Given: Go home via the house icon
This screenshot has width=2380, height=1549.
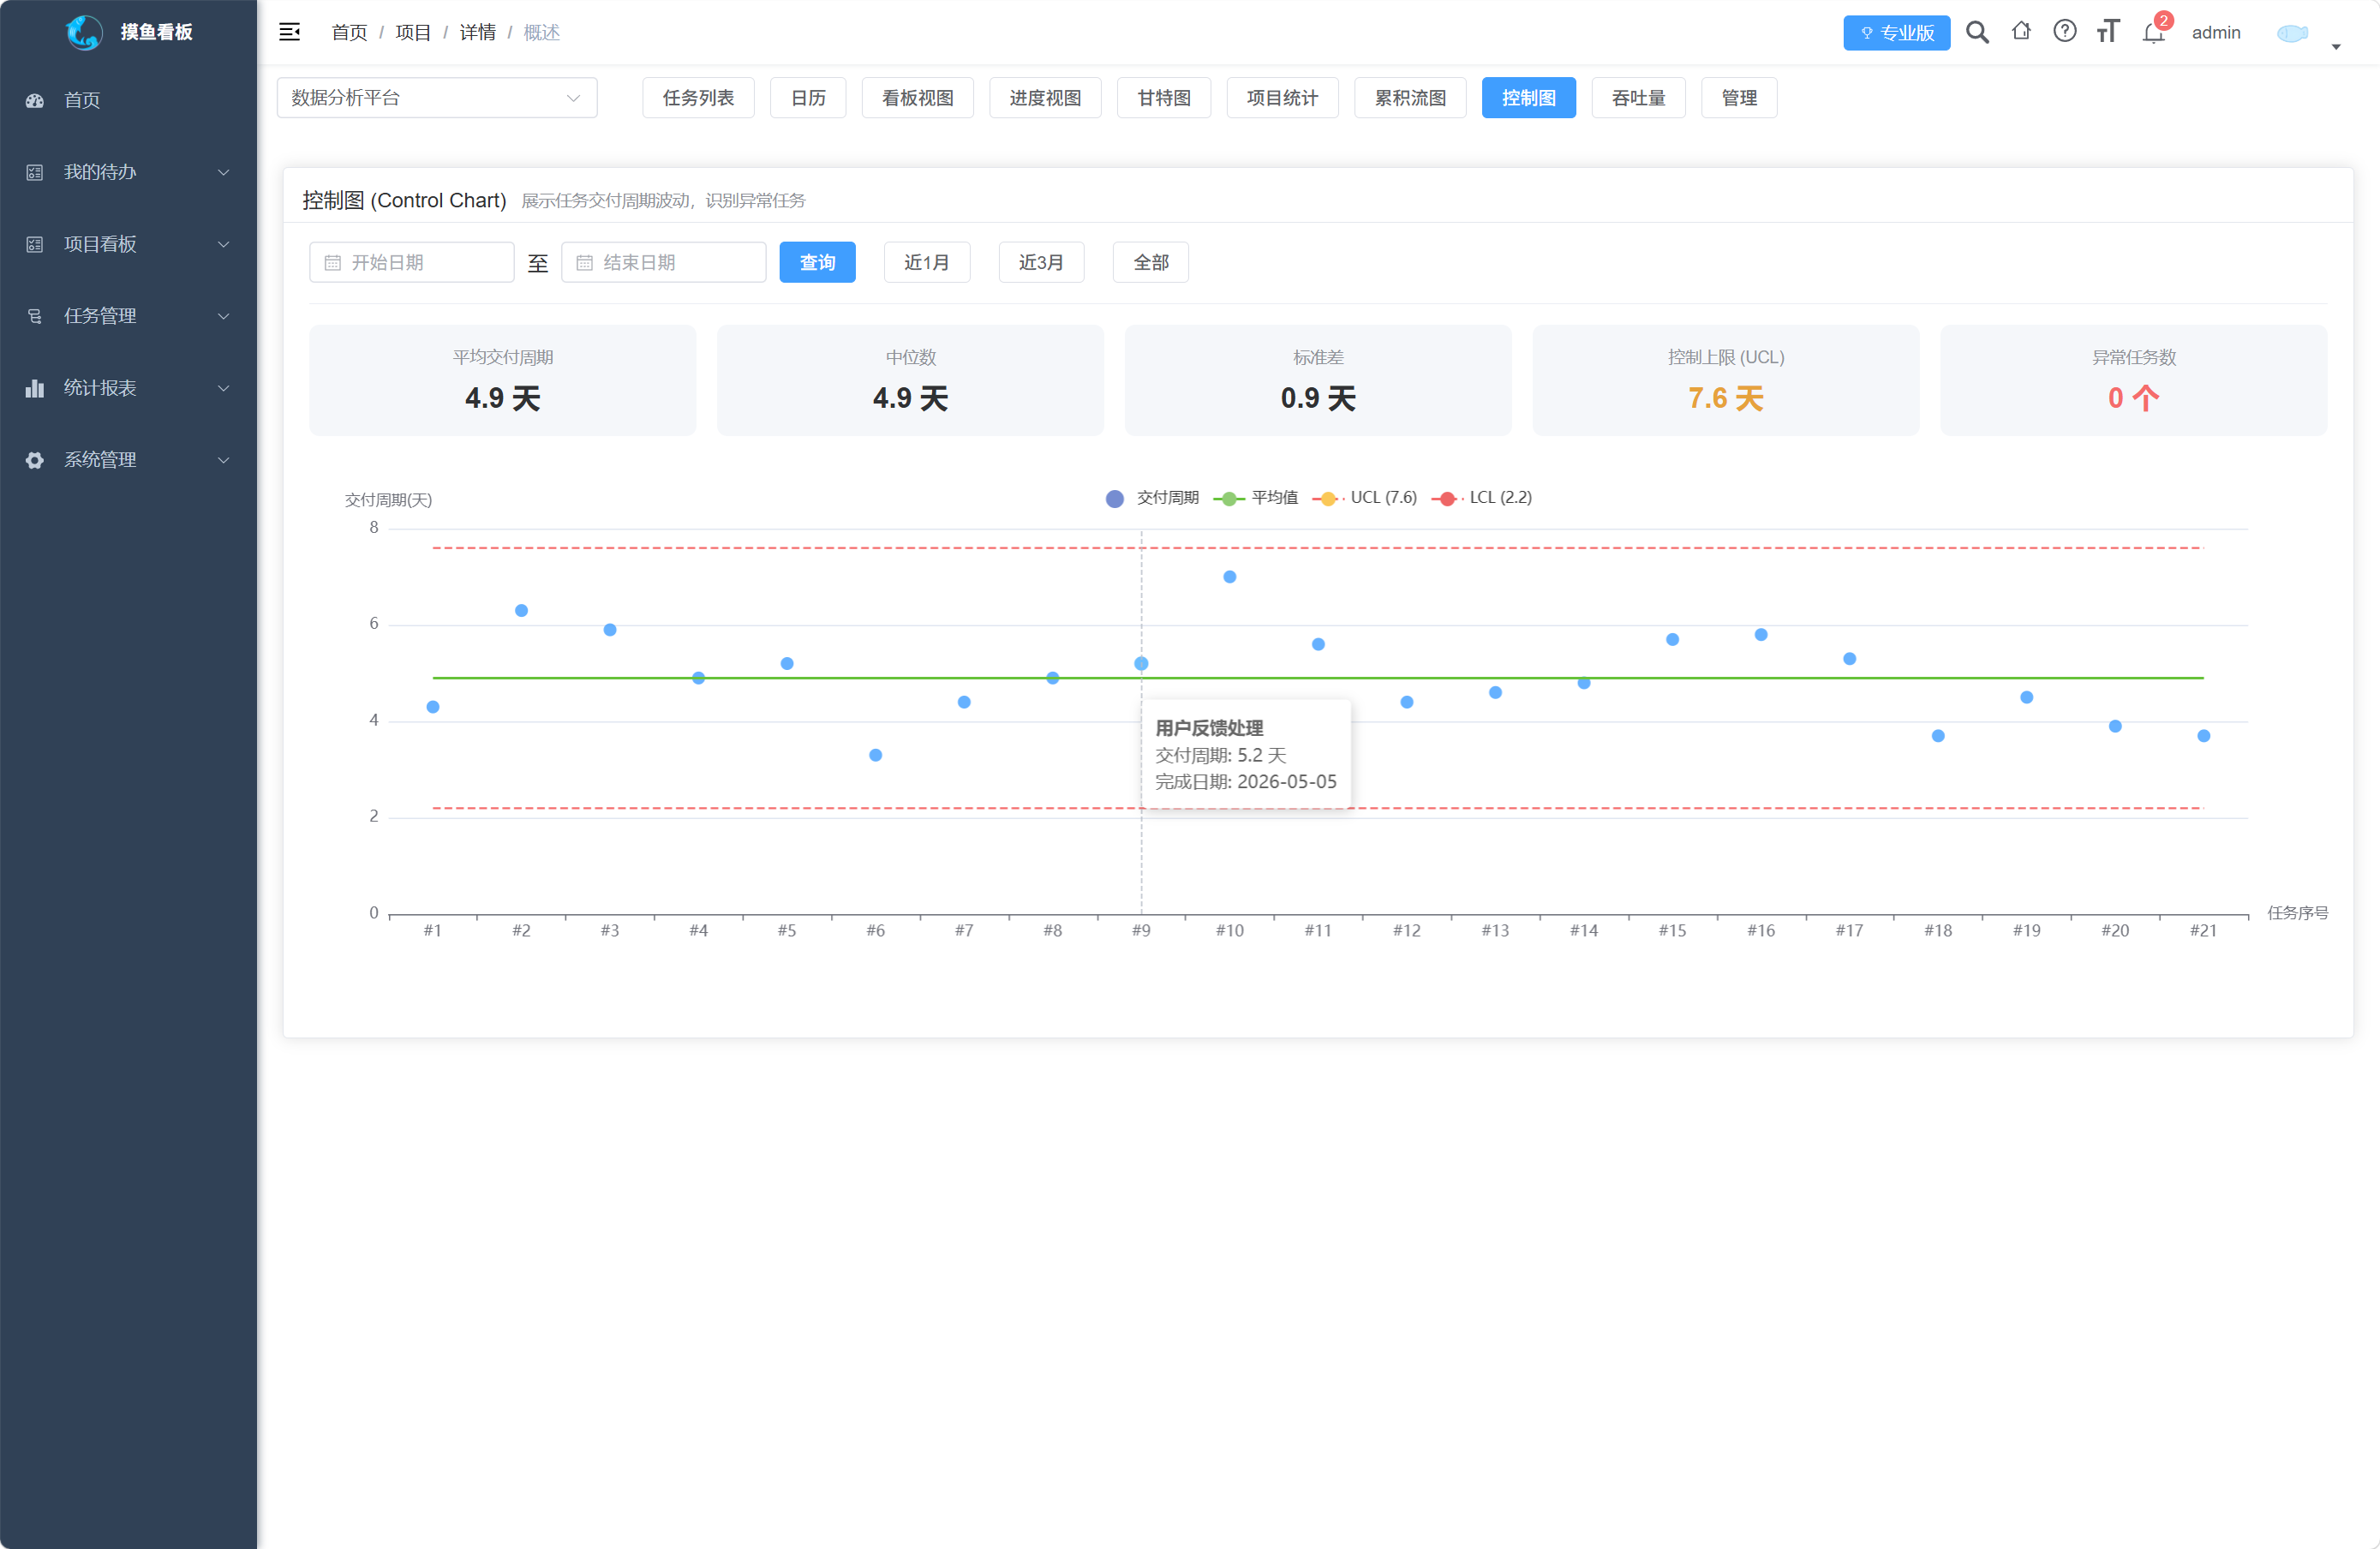Looking at the screenshot, I should (x=2021, y=31).
